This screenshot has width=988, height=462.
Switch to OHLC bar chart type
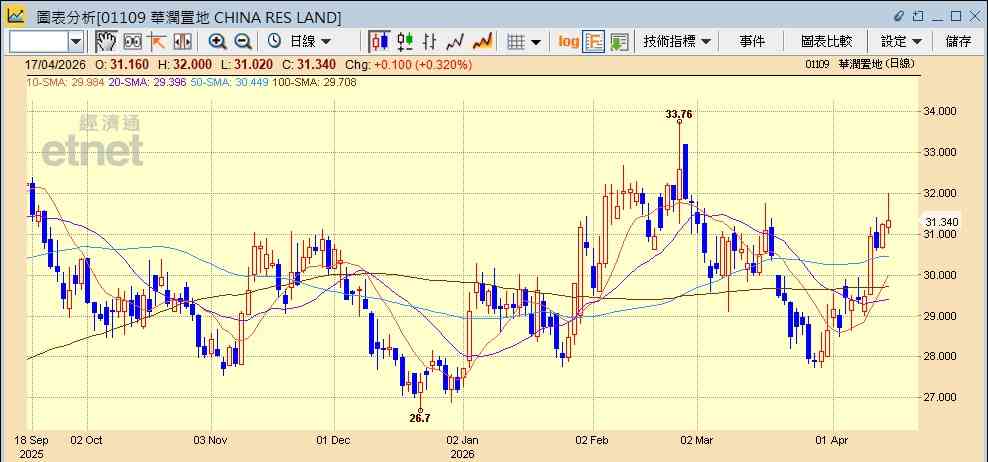430,42
